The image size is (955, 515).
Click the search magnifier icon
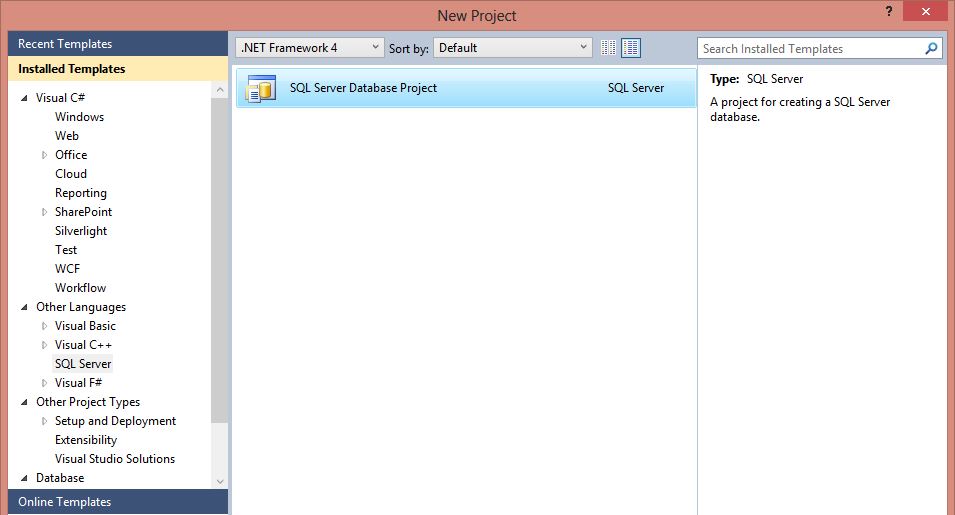[931, 48]
